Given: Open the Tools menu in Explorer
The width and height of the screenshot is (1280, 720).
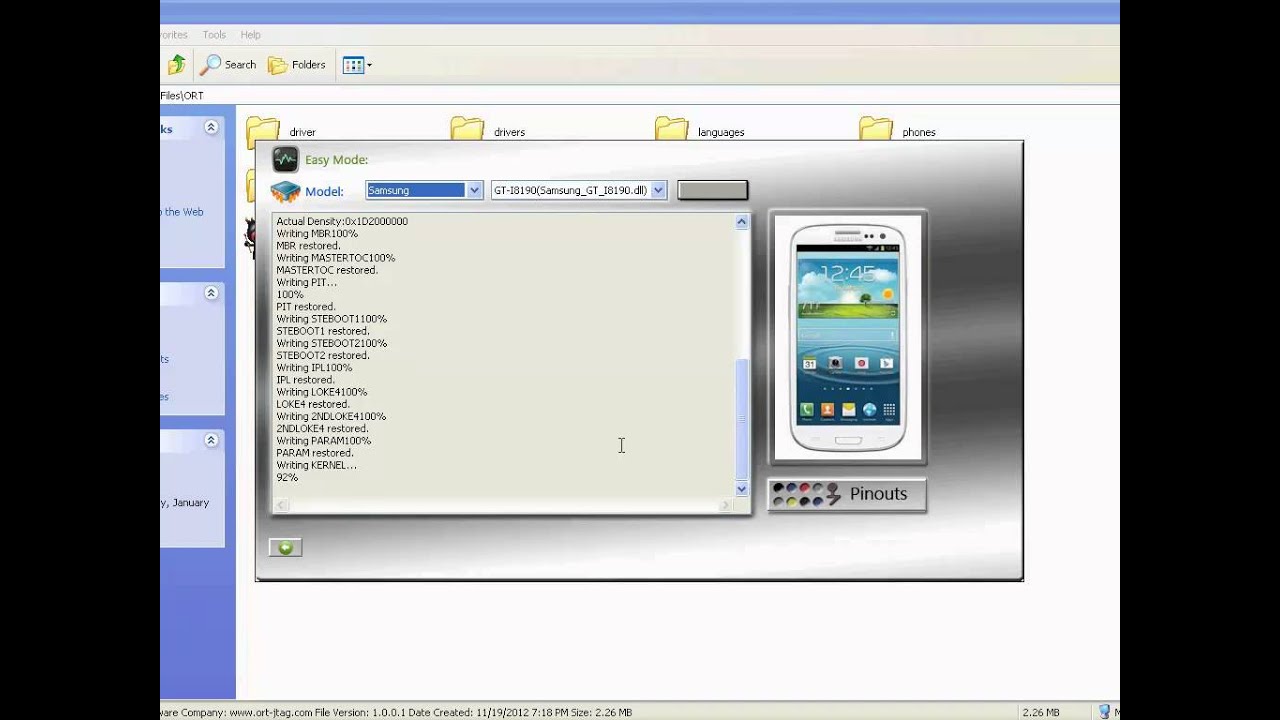Looking at the screenshot, I should [x=214, y=35].
